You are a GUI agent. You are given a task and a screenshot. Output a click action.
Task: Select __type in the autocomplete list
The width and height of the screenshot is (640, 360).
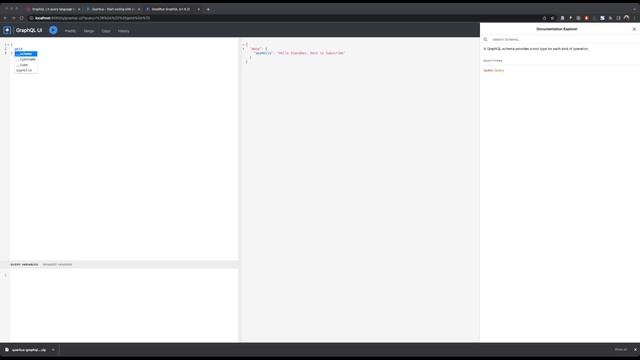click(x=26, y=64)
